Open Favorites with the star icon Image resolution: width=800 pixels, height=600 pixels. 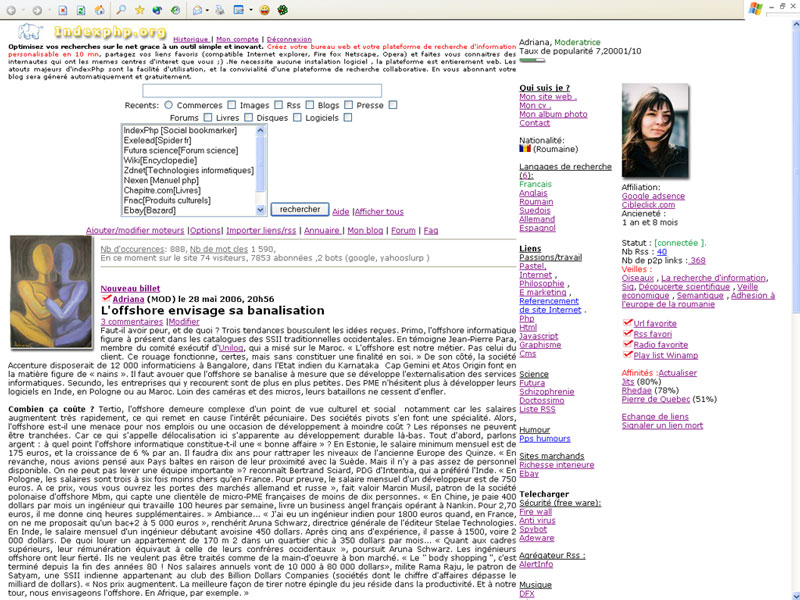coord(139,10)
